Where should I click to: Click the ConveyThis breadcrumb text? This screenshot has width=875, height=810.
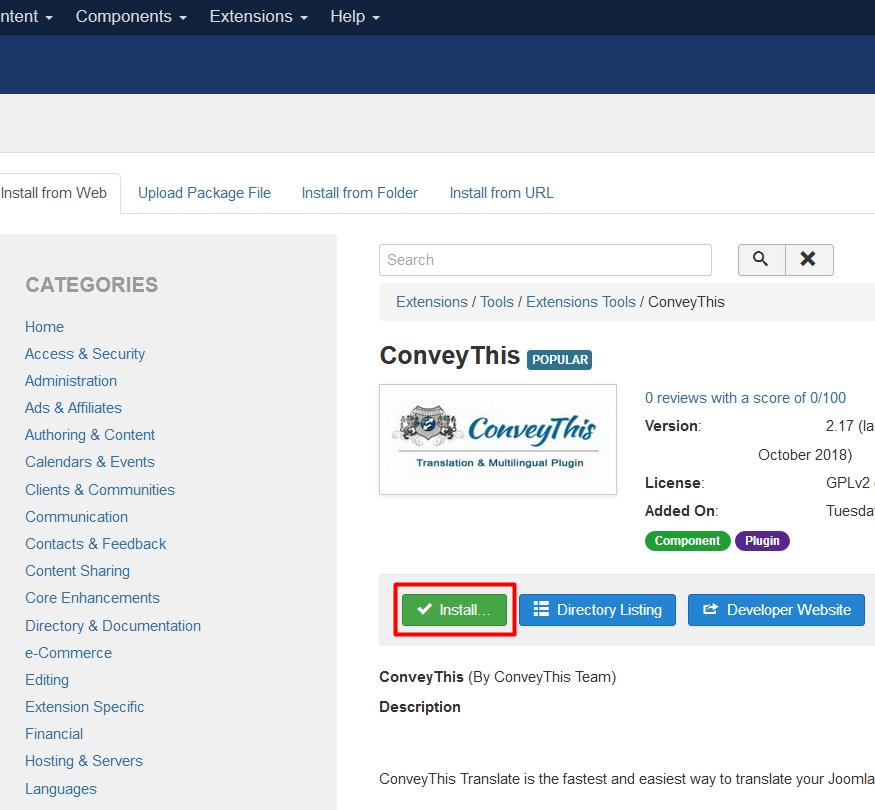tap(686, 302)
